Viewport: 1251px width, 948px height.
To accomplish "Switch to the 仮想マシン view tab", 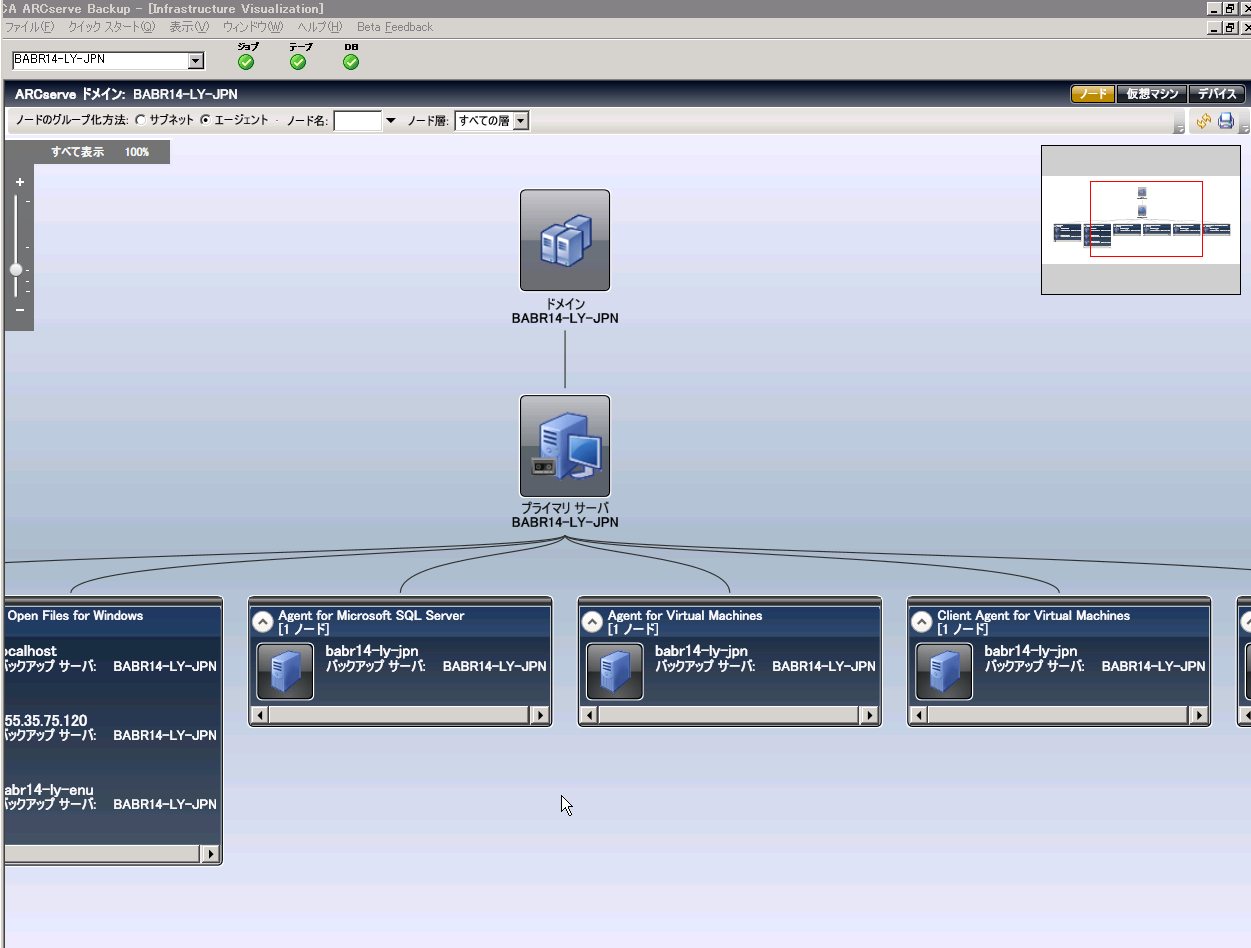I will point(1152,94).
